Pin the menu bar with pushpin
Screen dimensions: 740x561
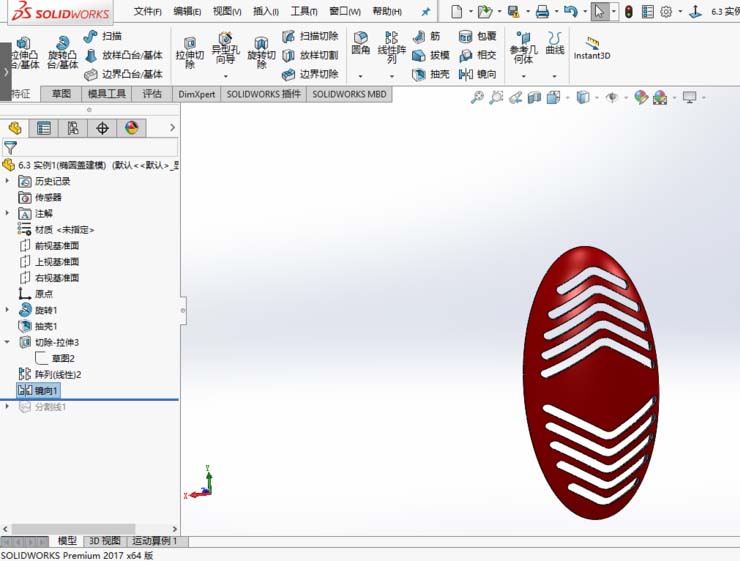point(425,12)
